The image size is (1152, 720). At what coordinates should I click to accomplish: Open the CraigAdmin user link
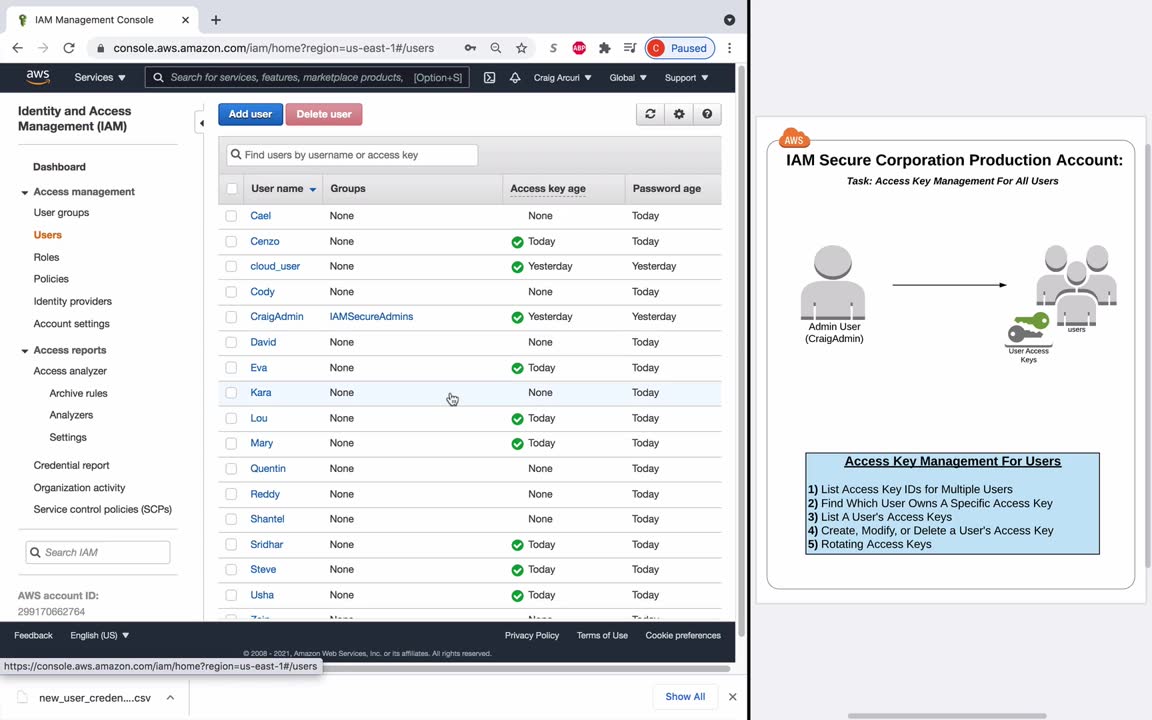point(277,317)
